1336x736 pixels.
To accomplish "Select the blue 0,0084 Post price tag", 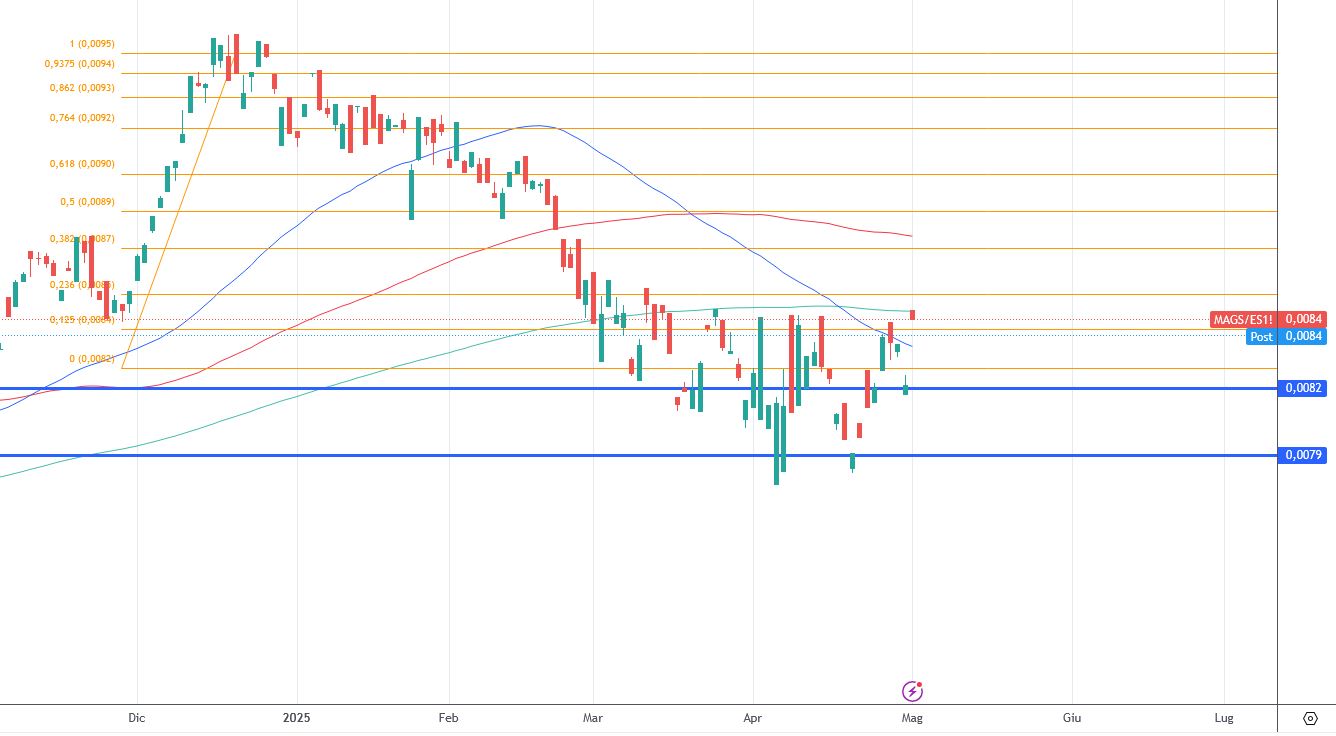I will pyautogui.click(x=1304, y=337).
